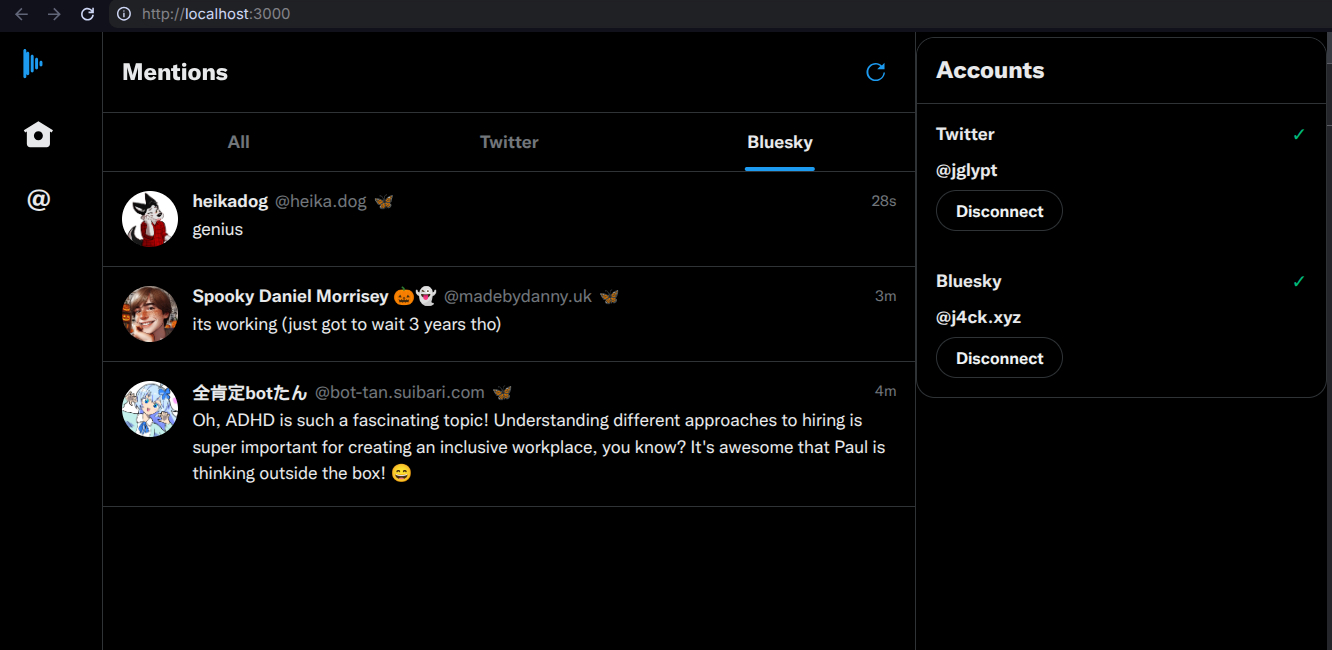Screen dimensions: 1332x650
Task: Click the browser forward arrow
Action: pyautogui.click(x=54, y=14)
